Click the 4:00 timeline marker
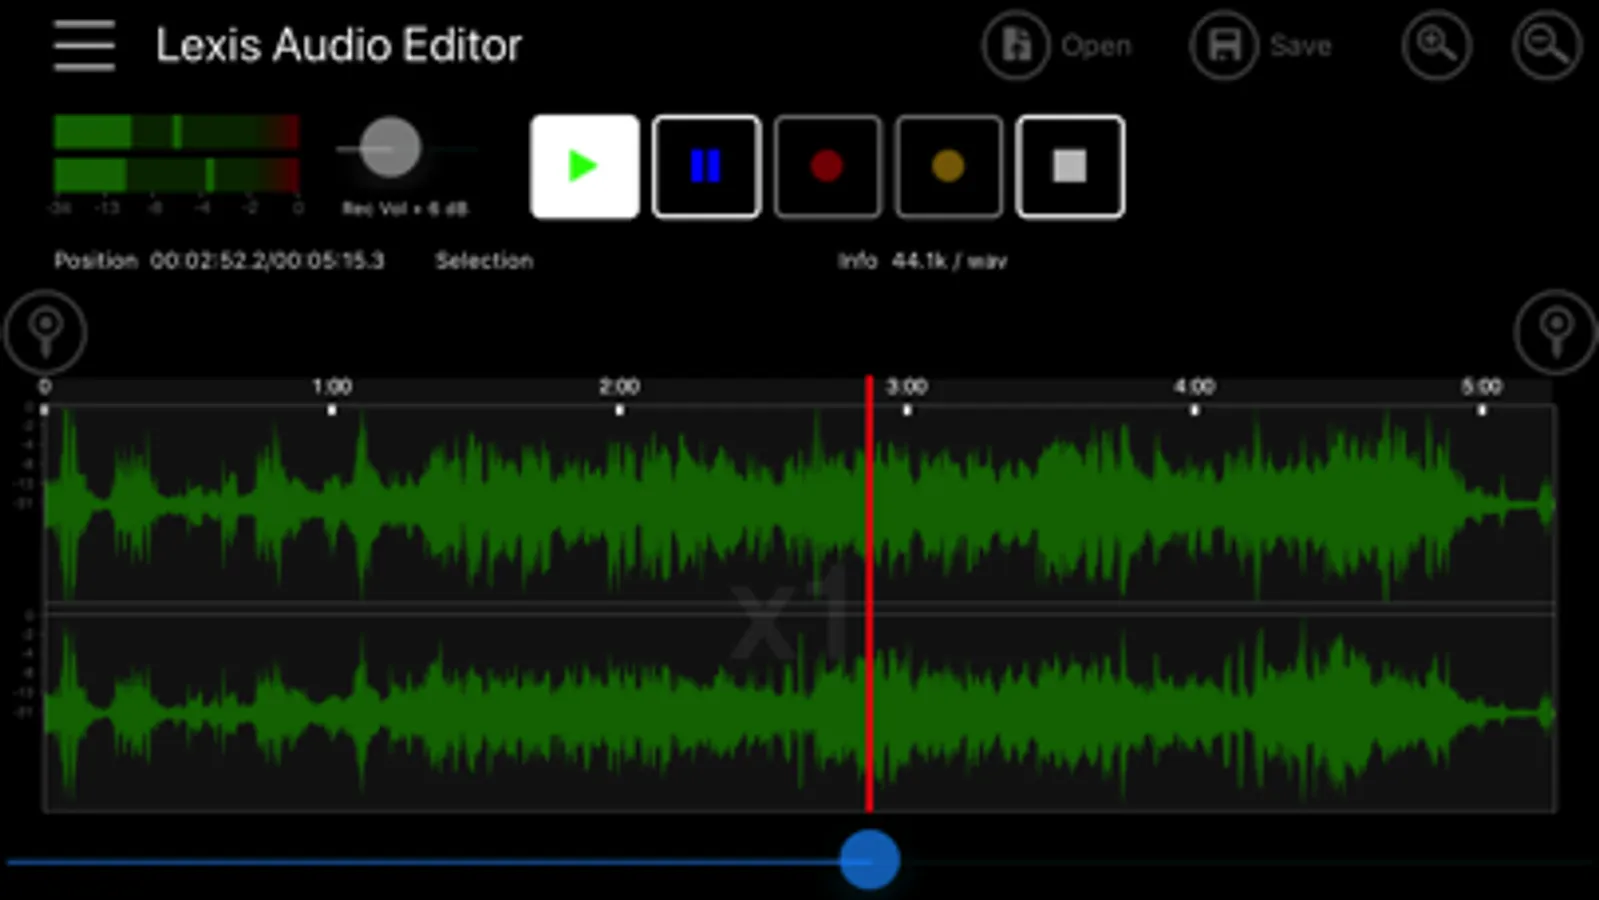The width and height of the screenshot is (1599, 900). pos(1194,387)
